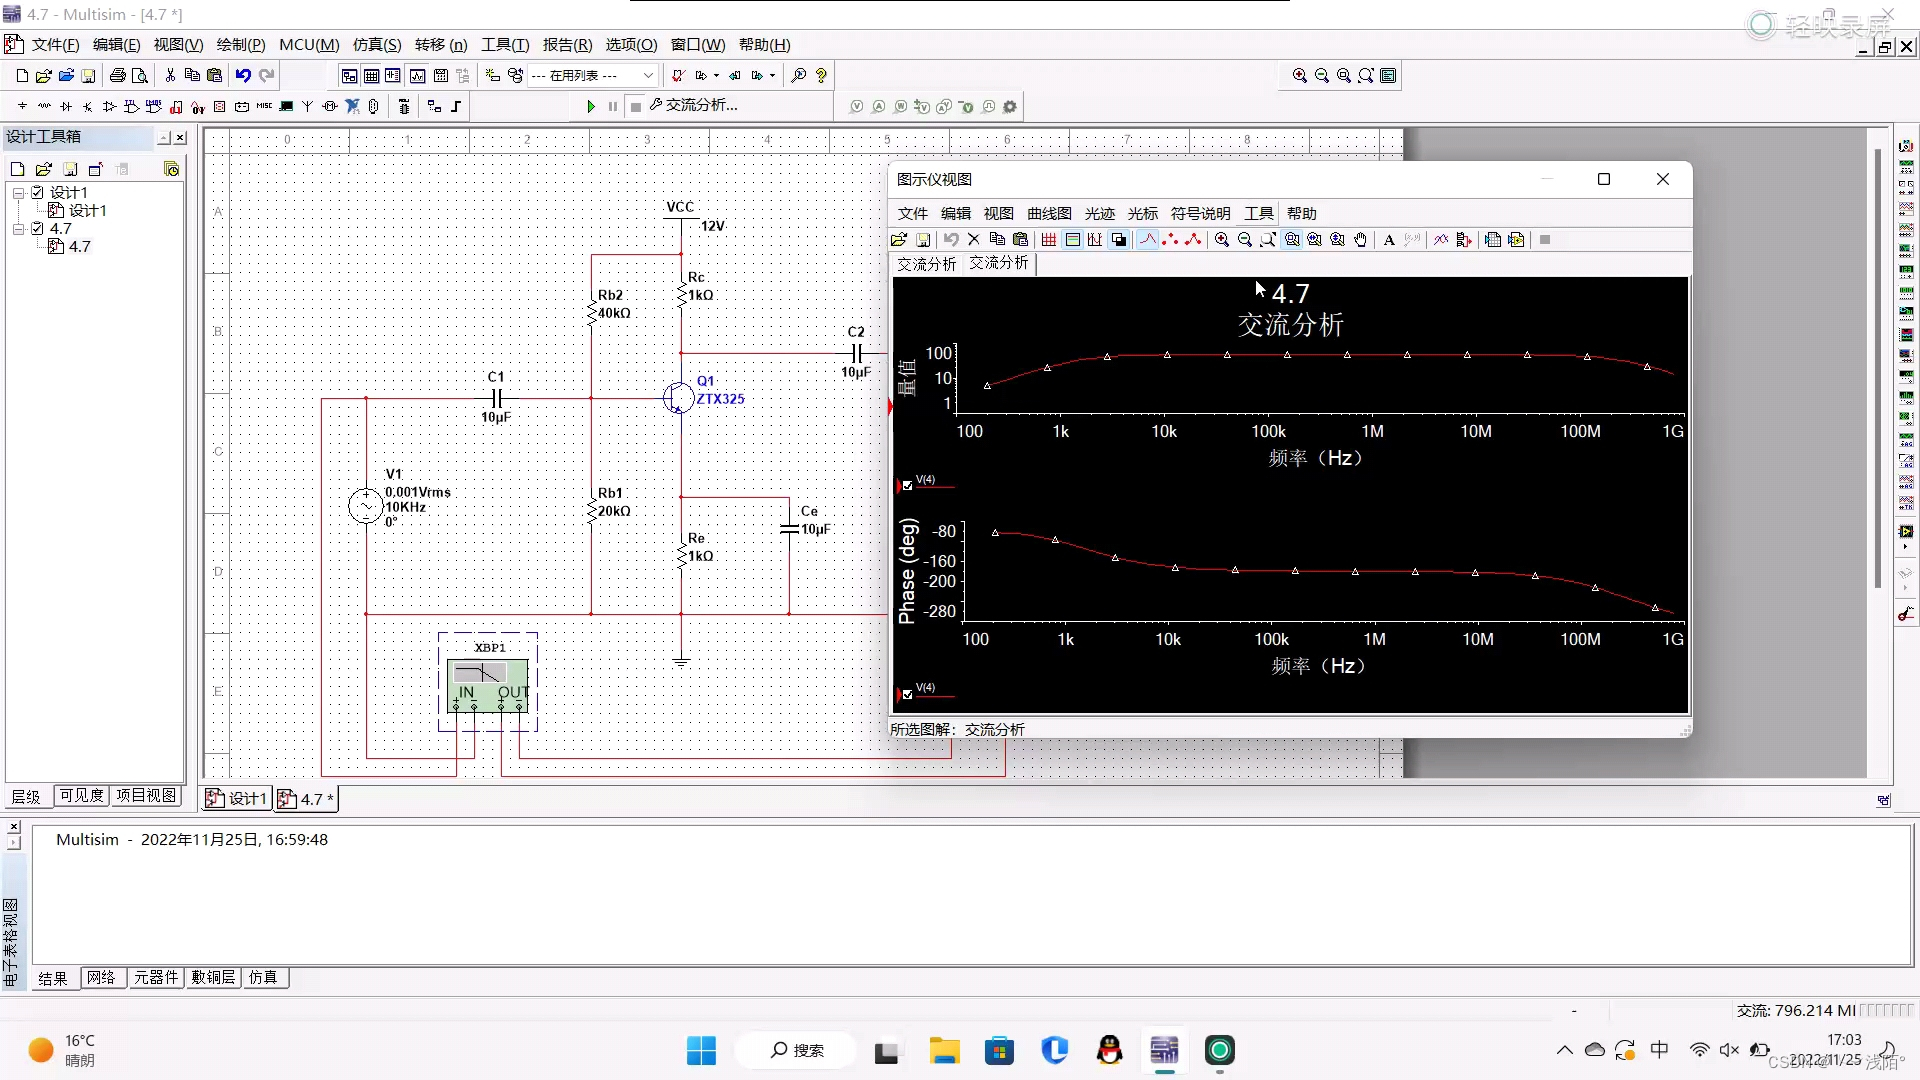The width and height of the screenshot is (1920, 1080).
Task: Toggle the checkbox beside V(4) trace
Action: pos(908,484)
